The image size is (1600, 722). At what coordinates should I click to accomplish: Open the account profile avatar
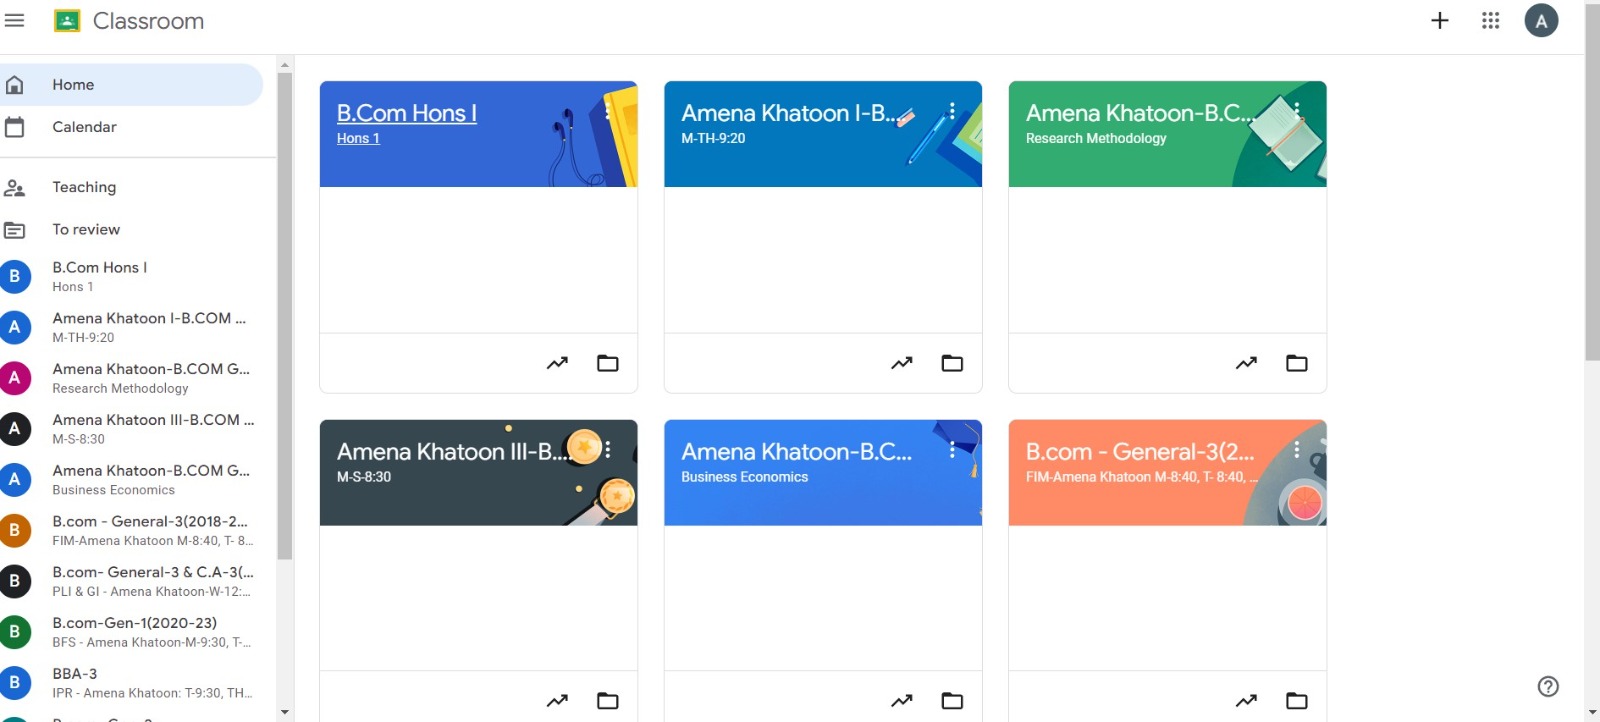coord(1540,21)
